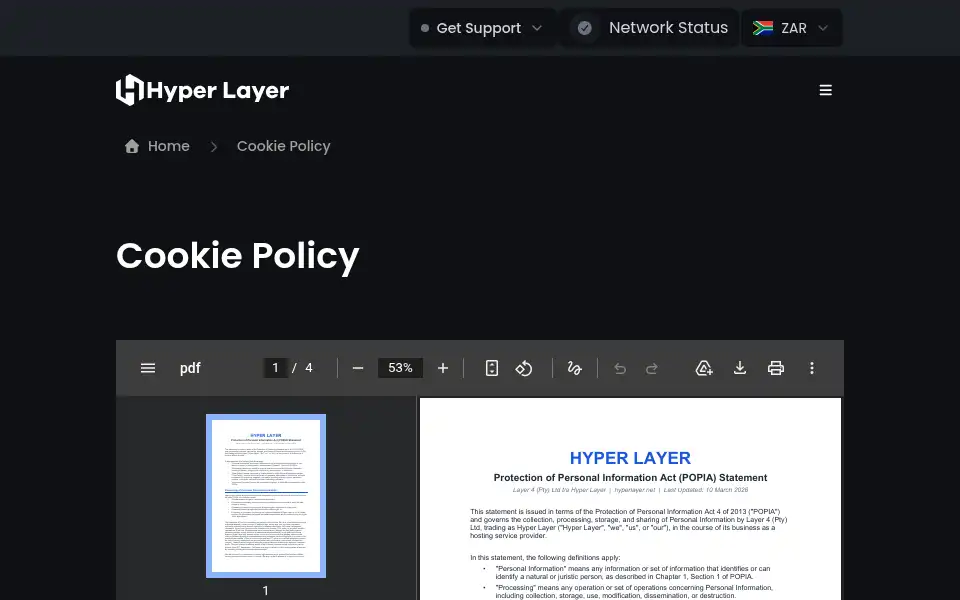Open the hamburger navigation menu
The image size is (960, 600).
coord(825,90)
